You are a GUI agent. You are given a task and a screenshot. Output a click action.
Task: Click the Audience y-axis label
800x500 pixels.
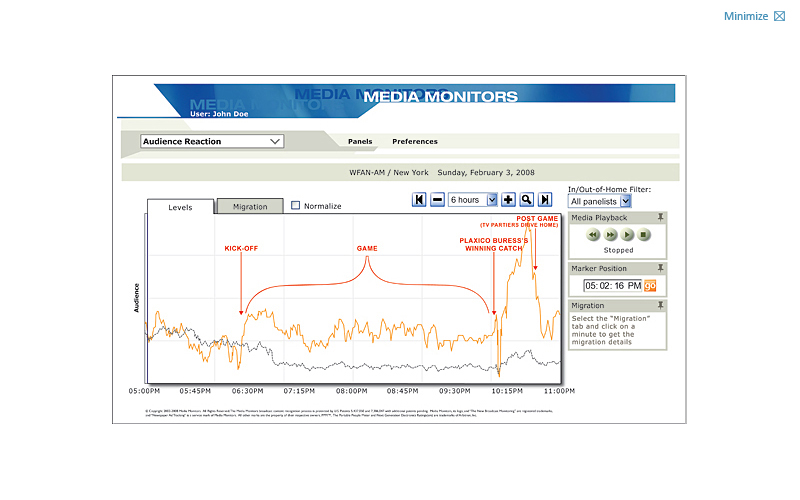[136, 298]
